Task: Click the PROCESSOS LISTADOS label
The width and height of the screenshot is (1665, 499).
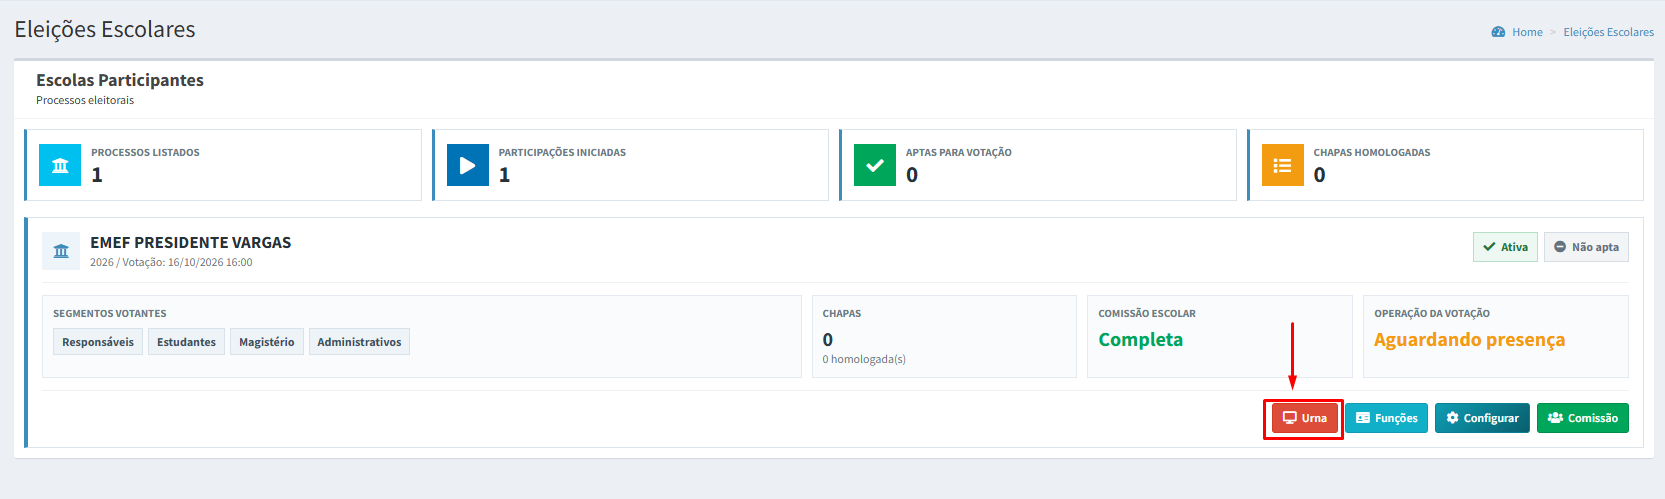Action: tap(145, 153)
